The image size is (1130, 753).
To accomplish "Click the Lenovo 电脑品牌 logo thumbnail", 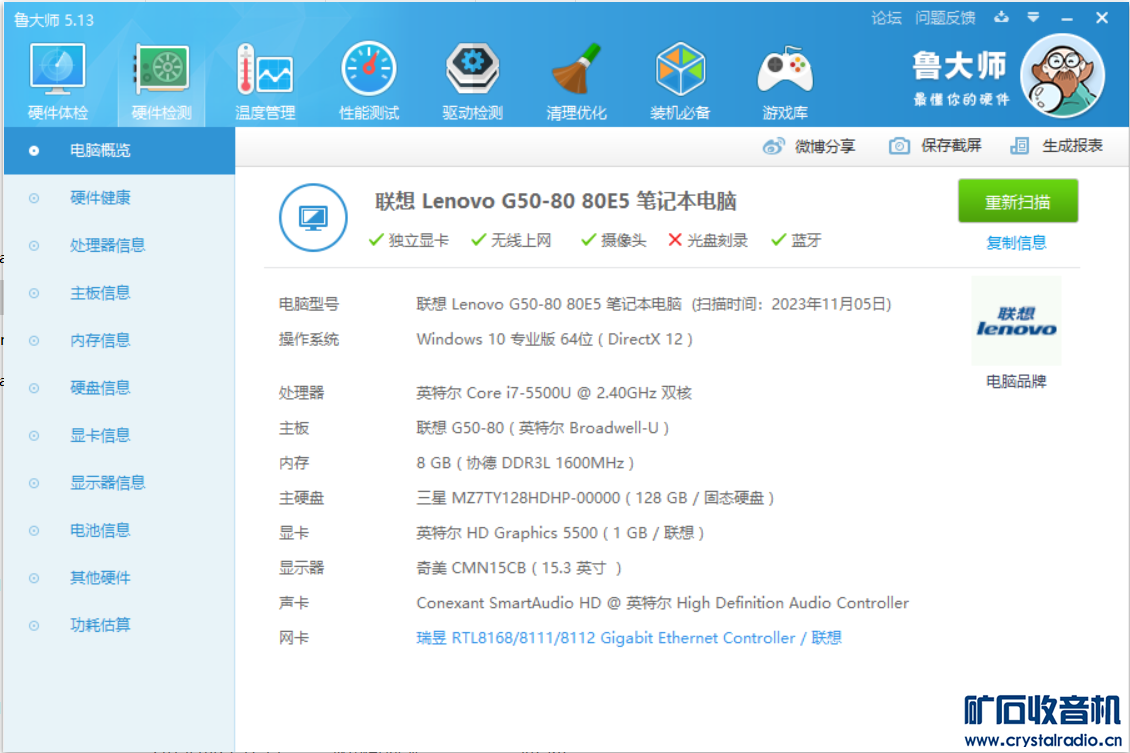I will tap(1016, 322).
